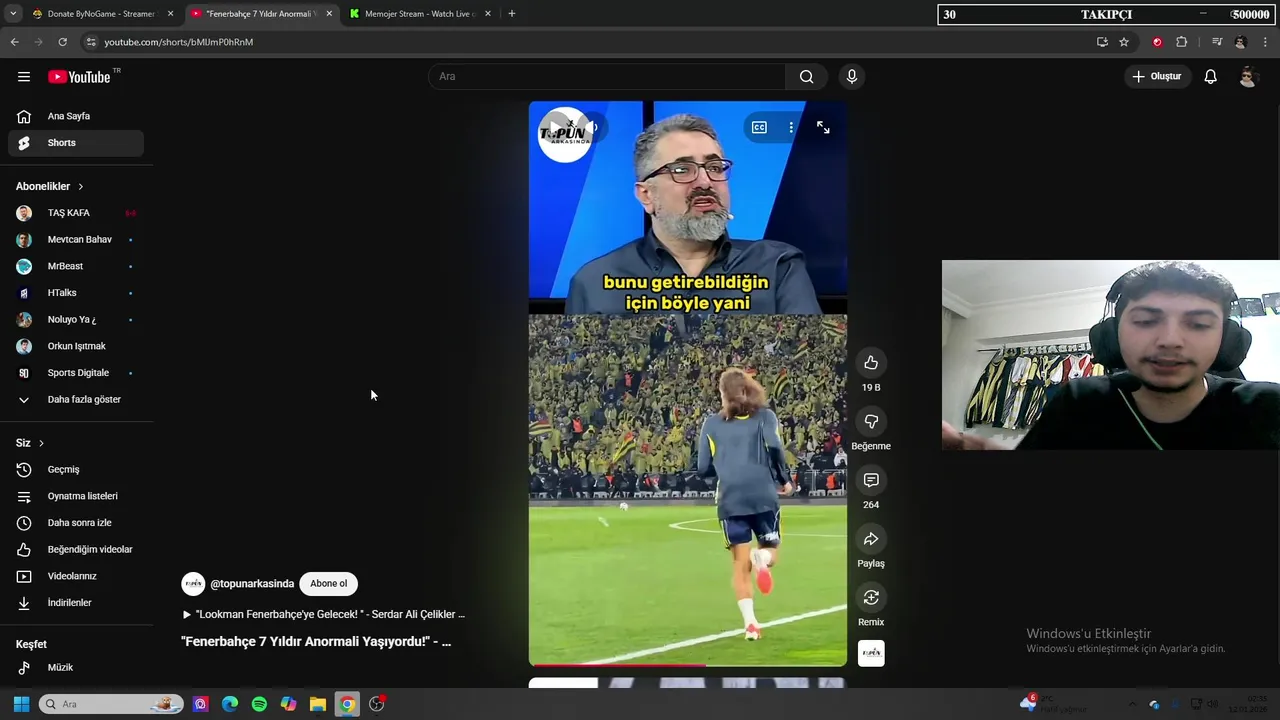Open Chrome tab search dropdown
The height and width of the screenshot is (720, 1280).
13,14
